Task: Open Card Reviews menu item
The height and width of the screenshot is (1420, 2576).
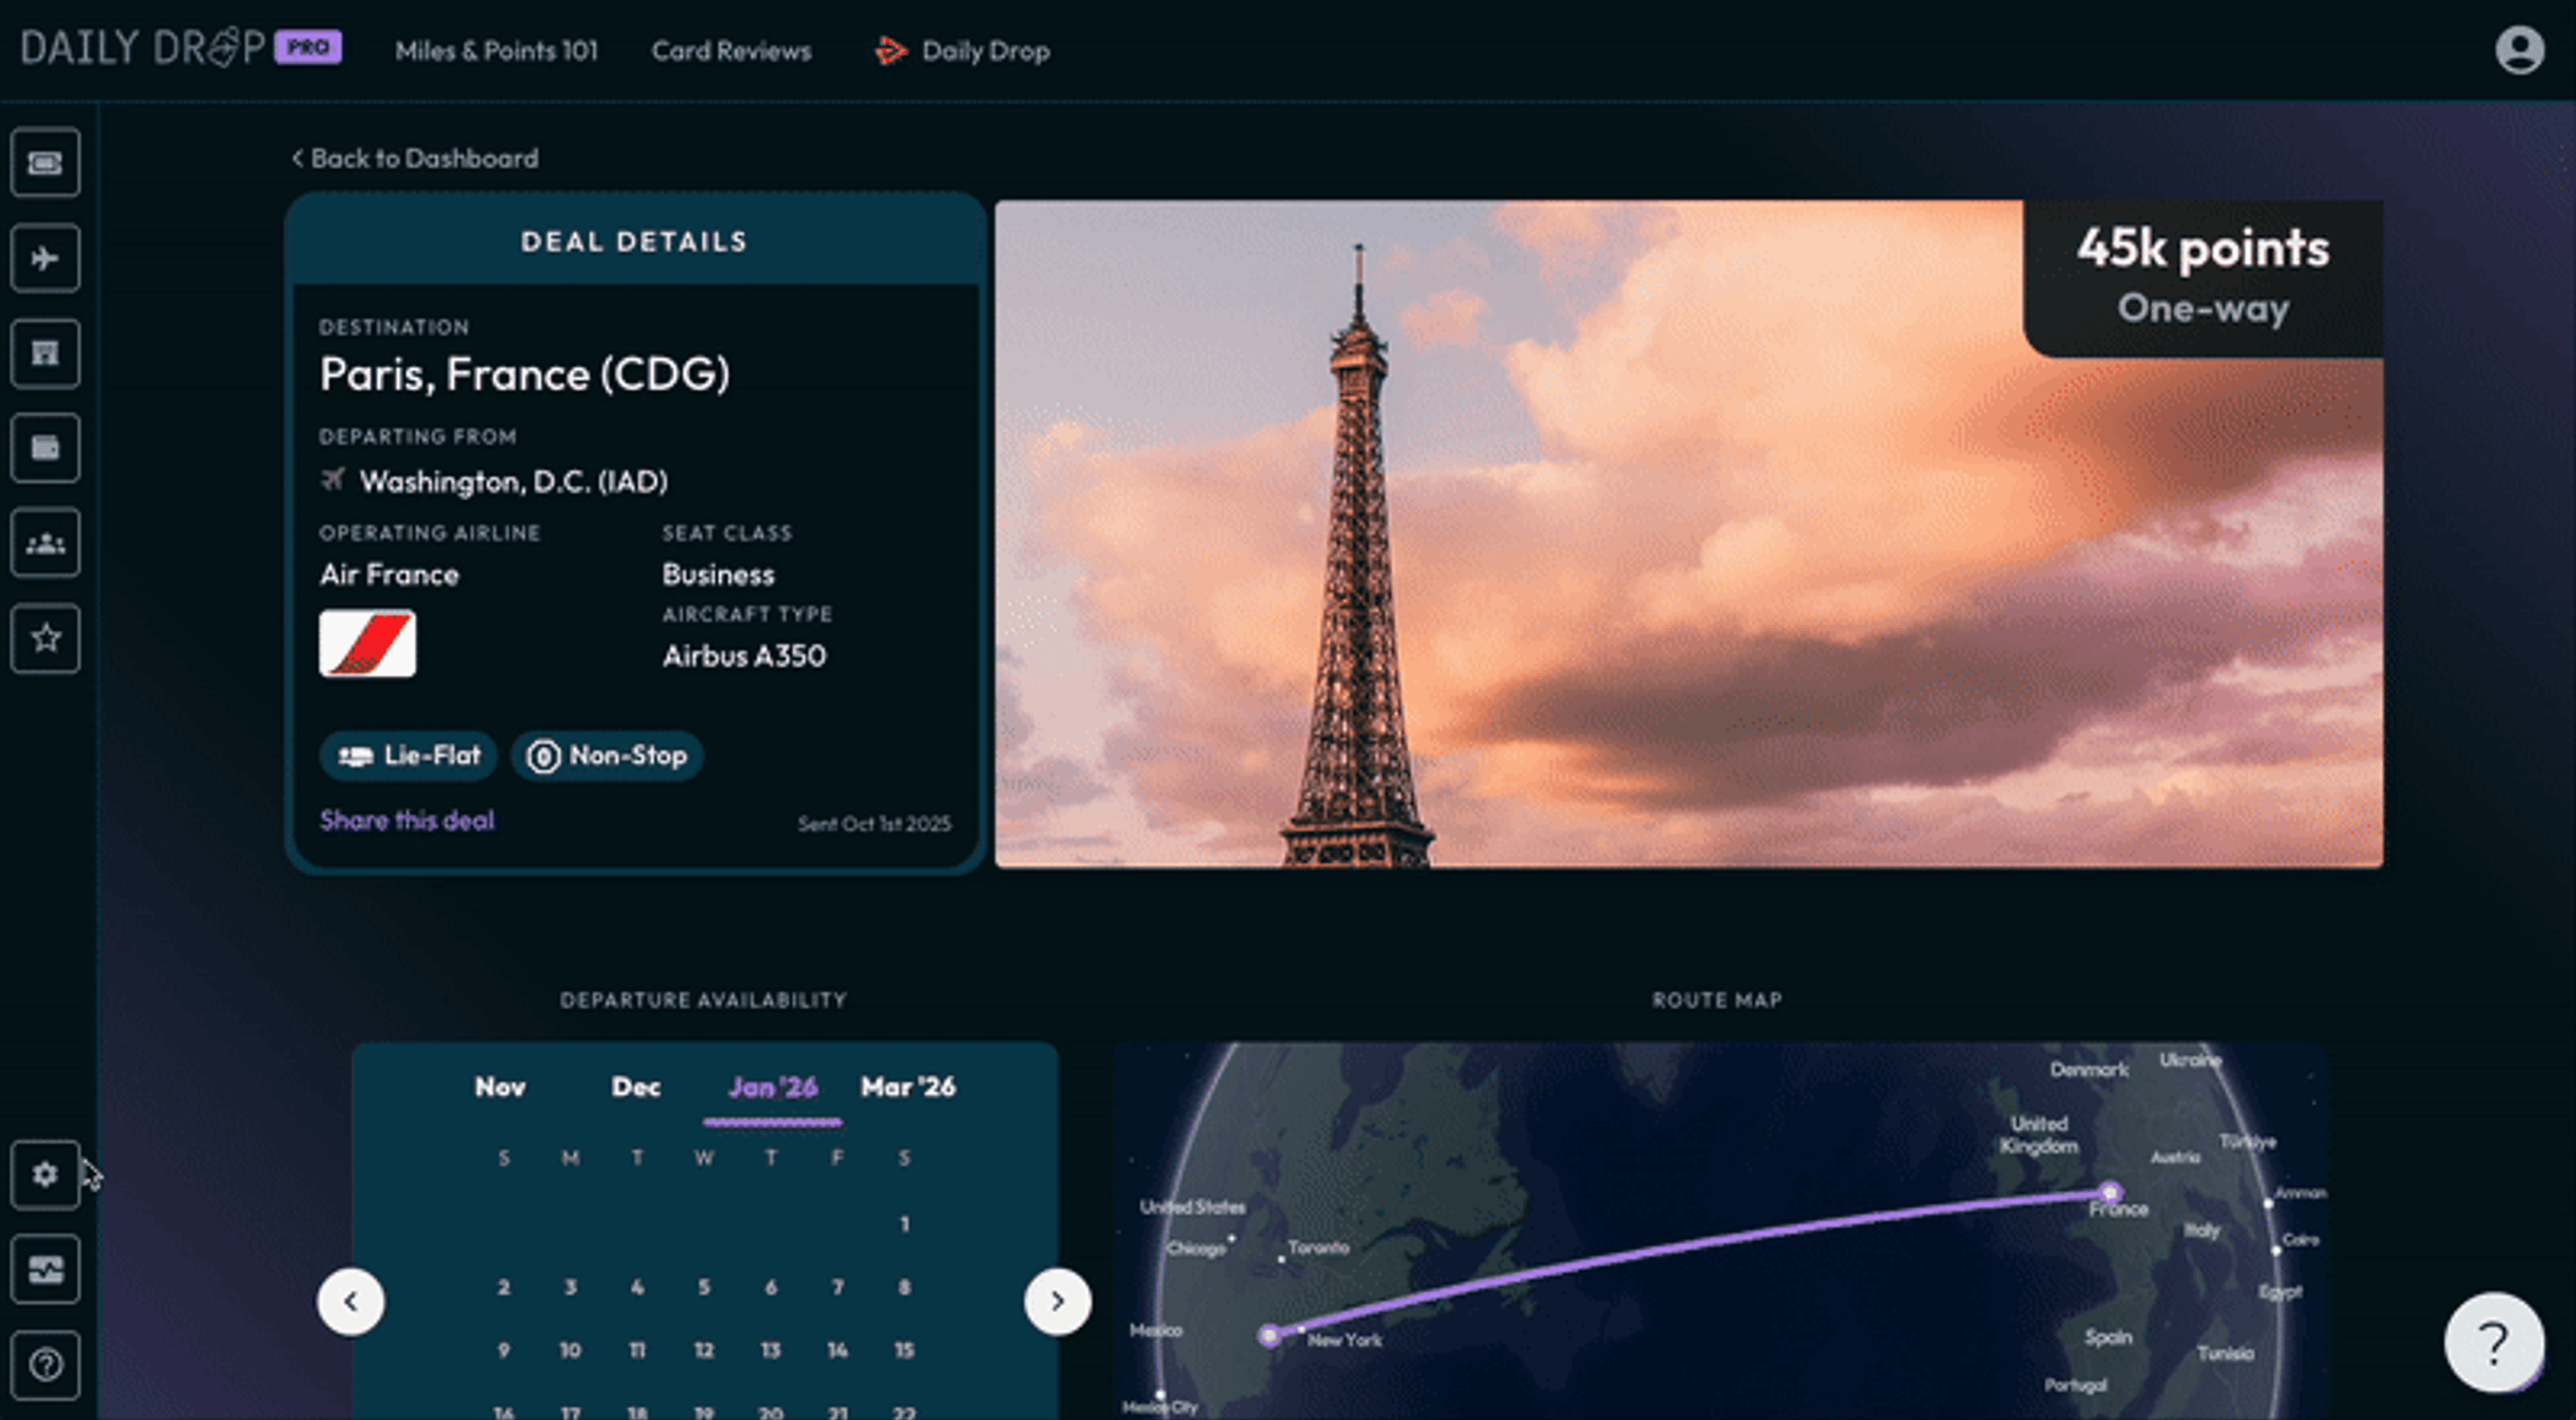Action: (x=731, y=51)
